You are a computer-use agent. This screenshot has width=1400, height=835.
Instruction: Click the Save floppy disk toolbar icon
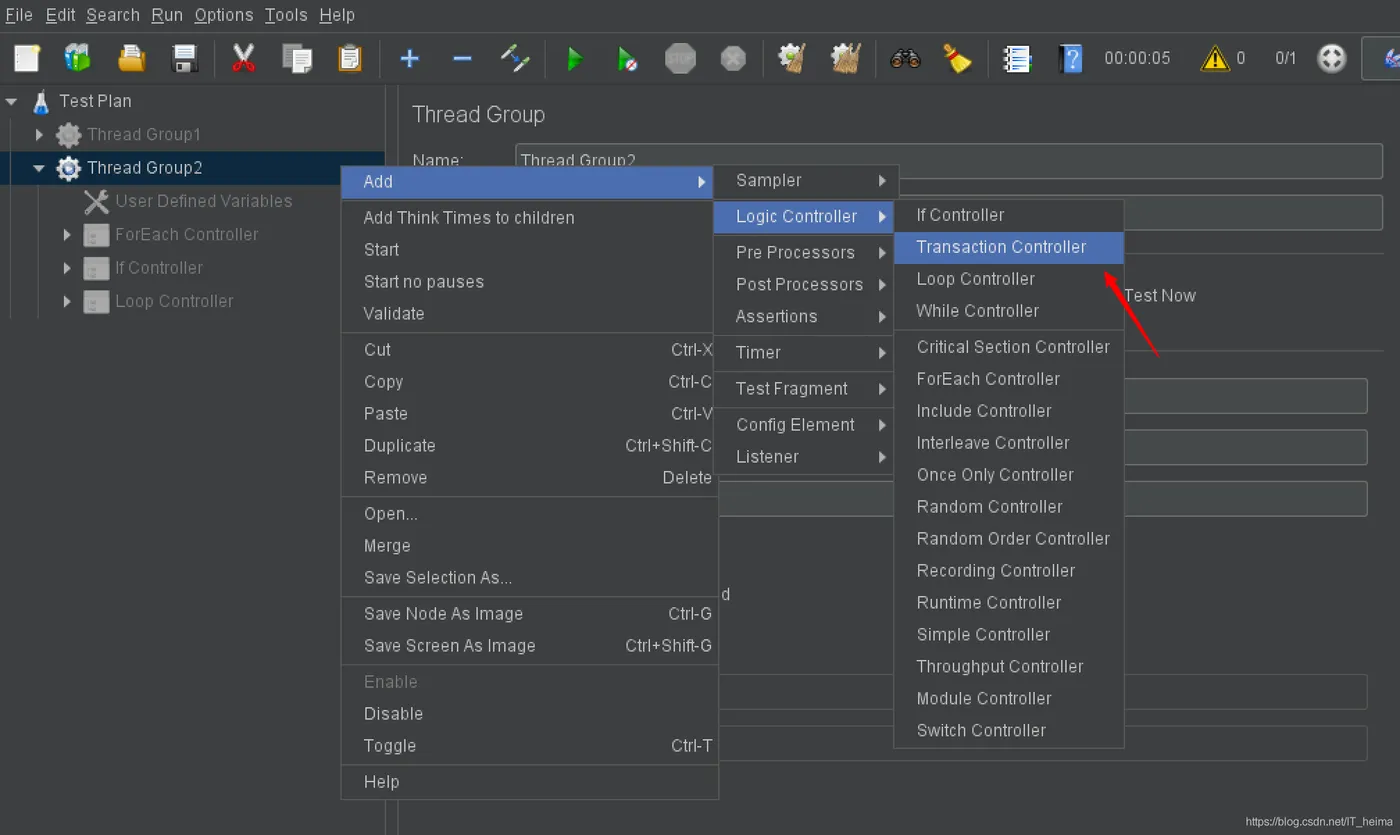(185, 59)
